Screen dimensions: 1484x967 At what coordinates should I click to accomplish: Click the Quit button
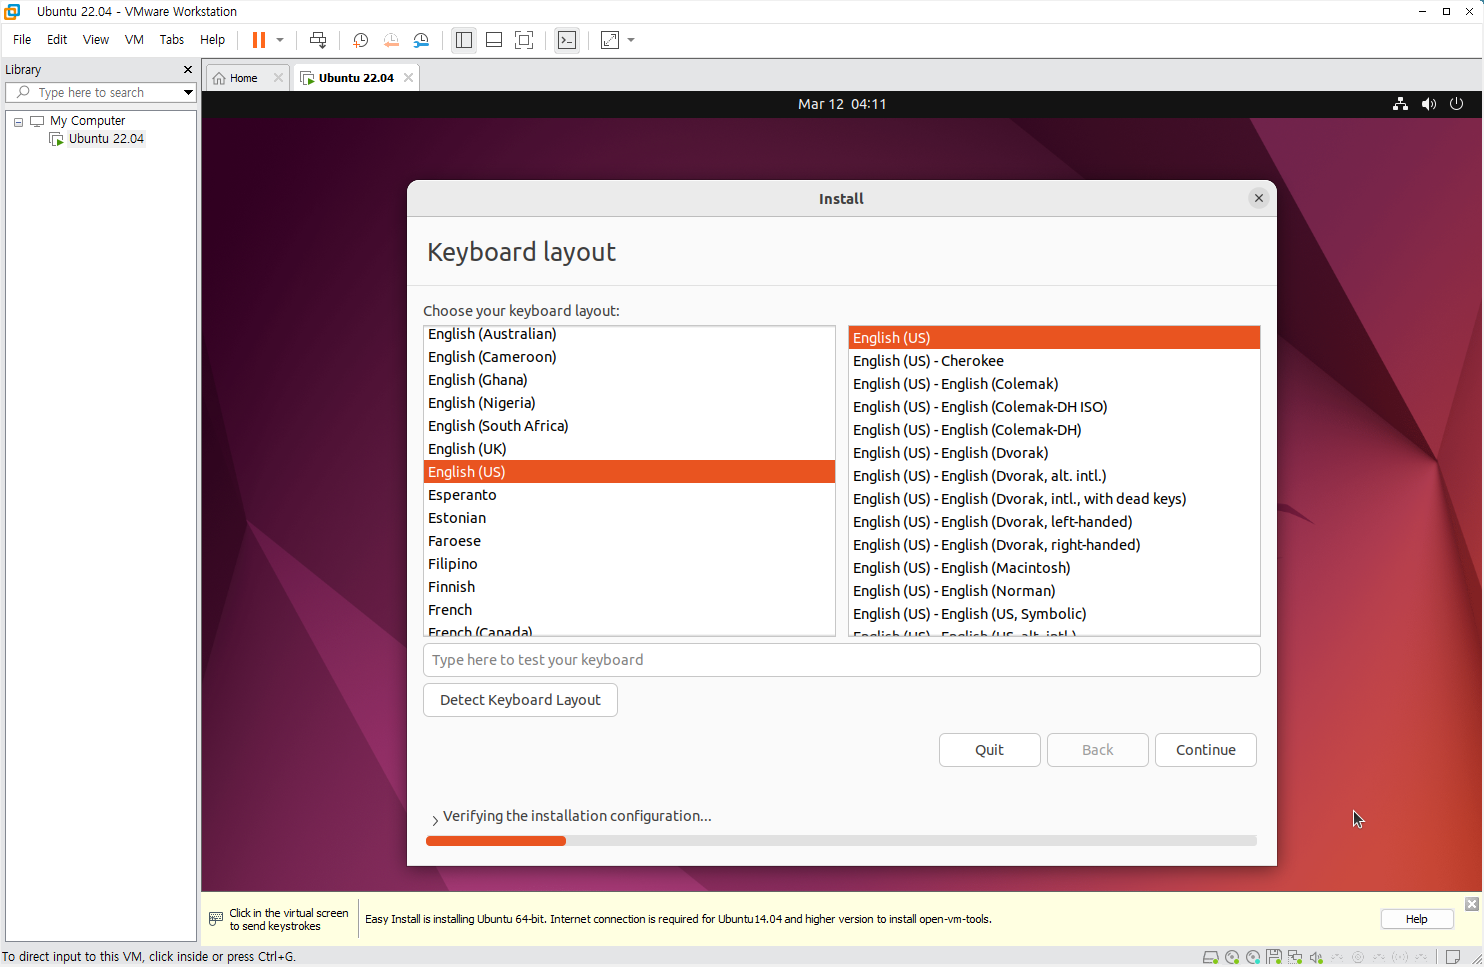pyautogui.click(x=989, y=750)
